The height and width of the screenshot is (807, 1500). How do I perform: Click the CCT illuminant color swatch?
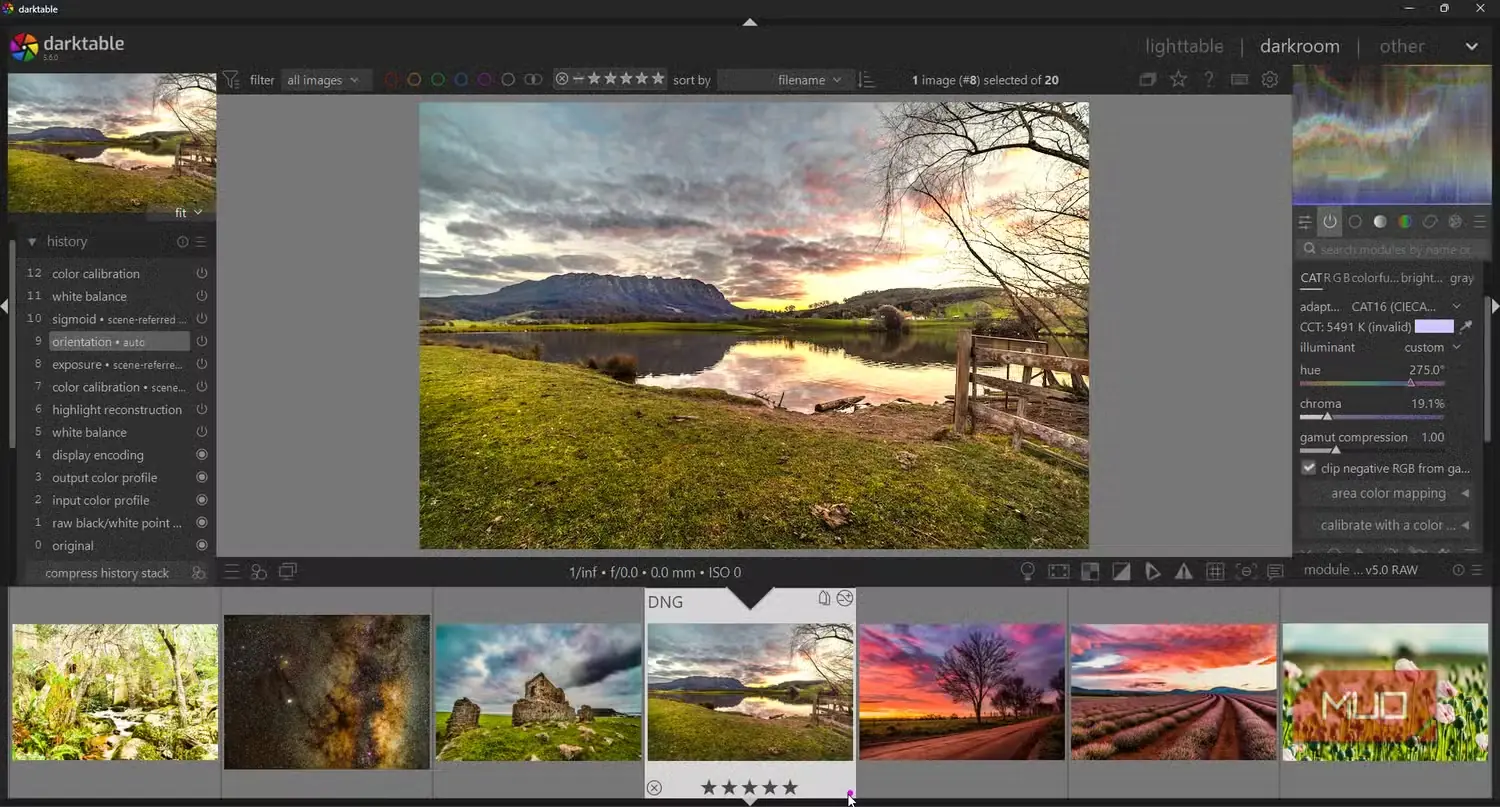click(x=1434, y=327)
